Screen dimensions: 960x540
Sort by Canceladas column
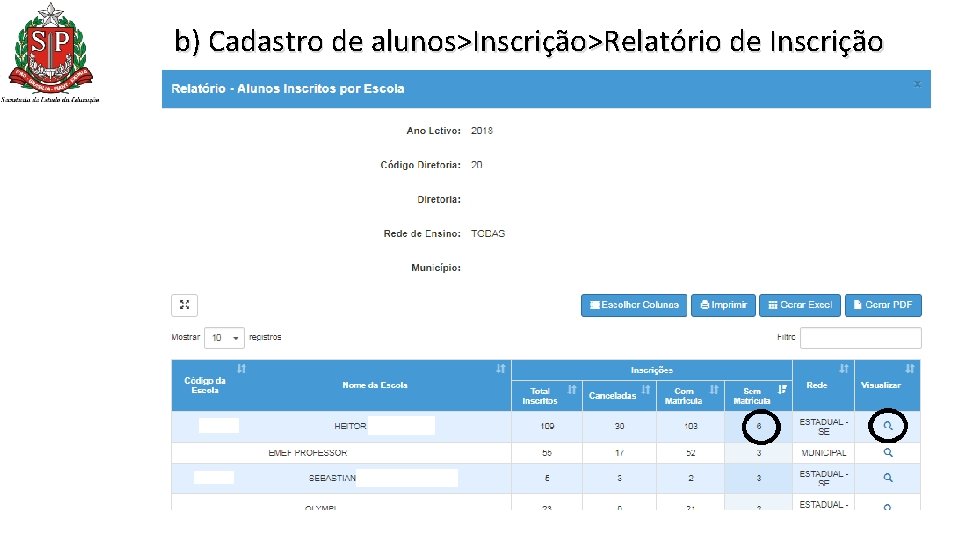pyautogui.click(x=645, y=389)
